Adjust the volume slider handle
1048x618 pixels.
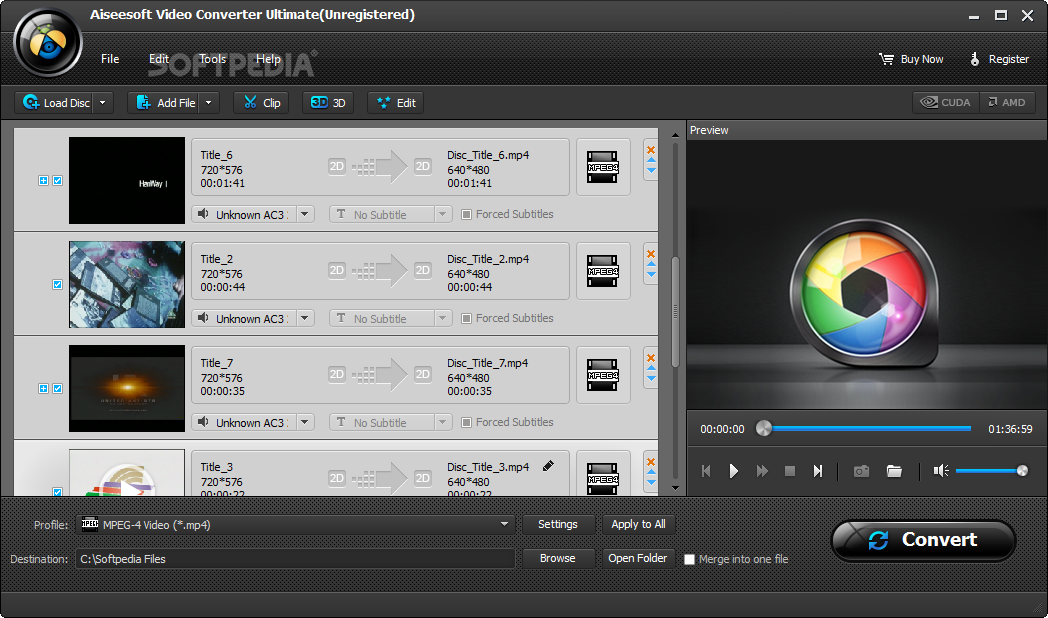pos(1022,471)
